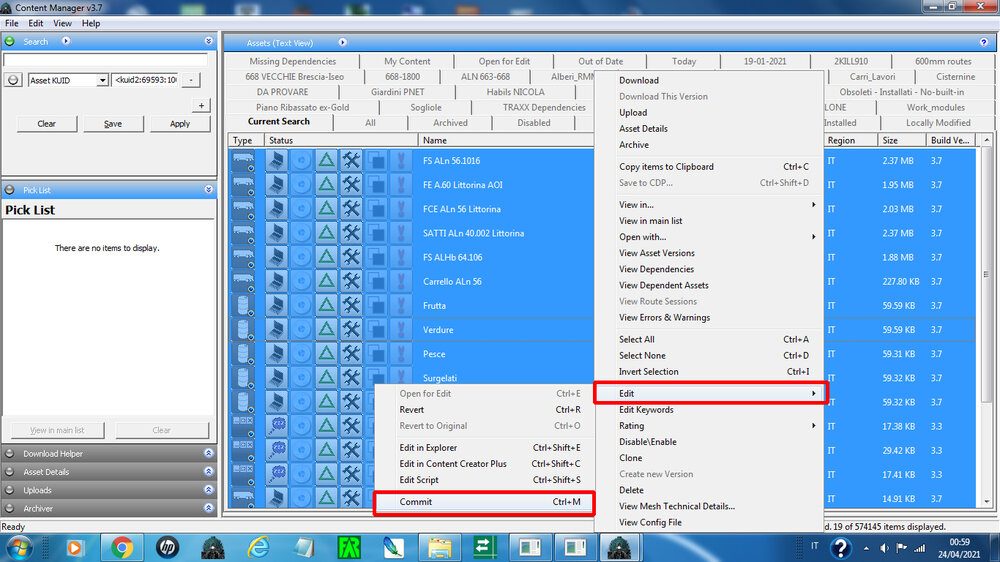Select Edit in Explorer option
The width and height of the screenshot is (1000, 562).
(x=485, y=448)
